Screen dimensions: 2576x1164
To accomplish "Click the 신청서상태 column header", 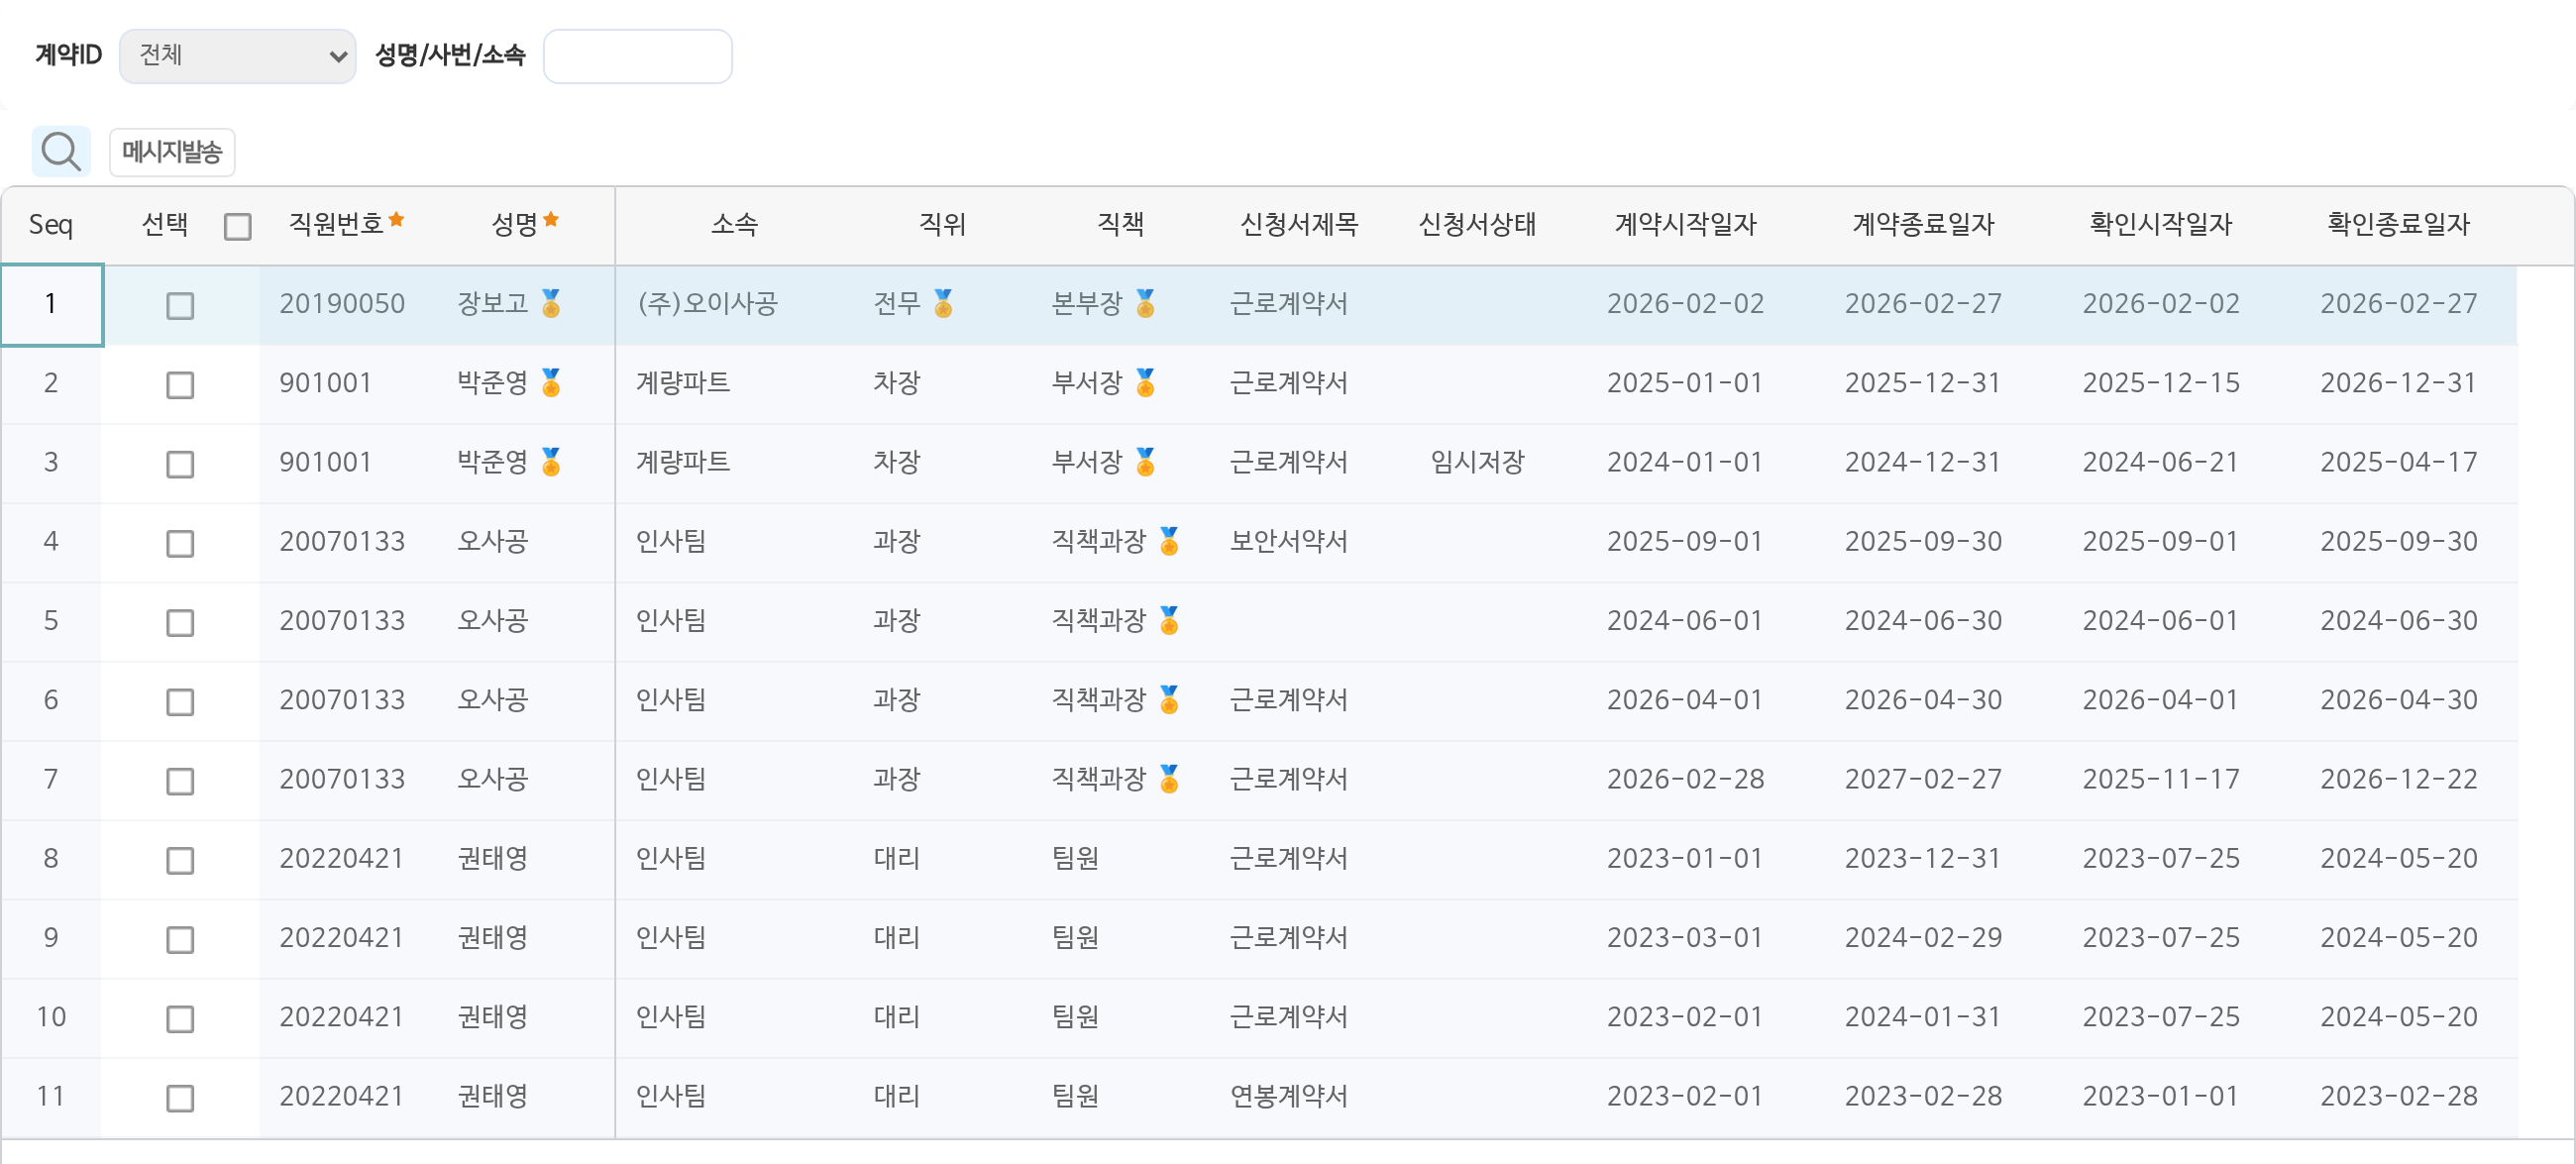I will pyautogui.click(x=1477, y=224).
